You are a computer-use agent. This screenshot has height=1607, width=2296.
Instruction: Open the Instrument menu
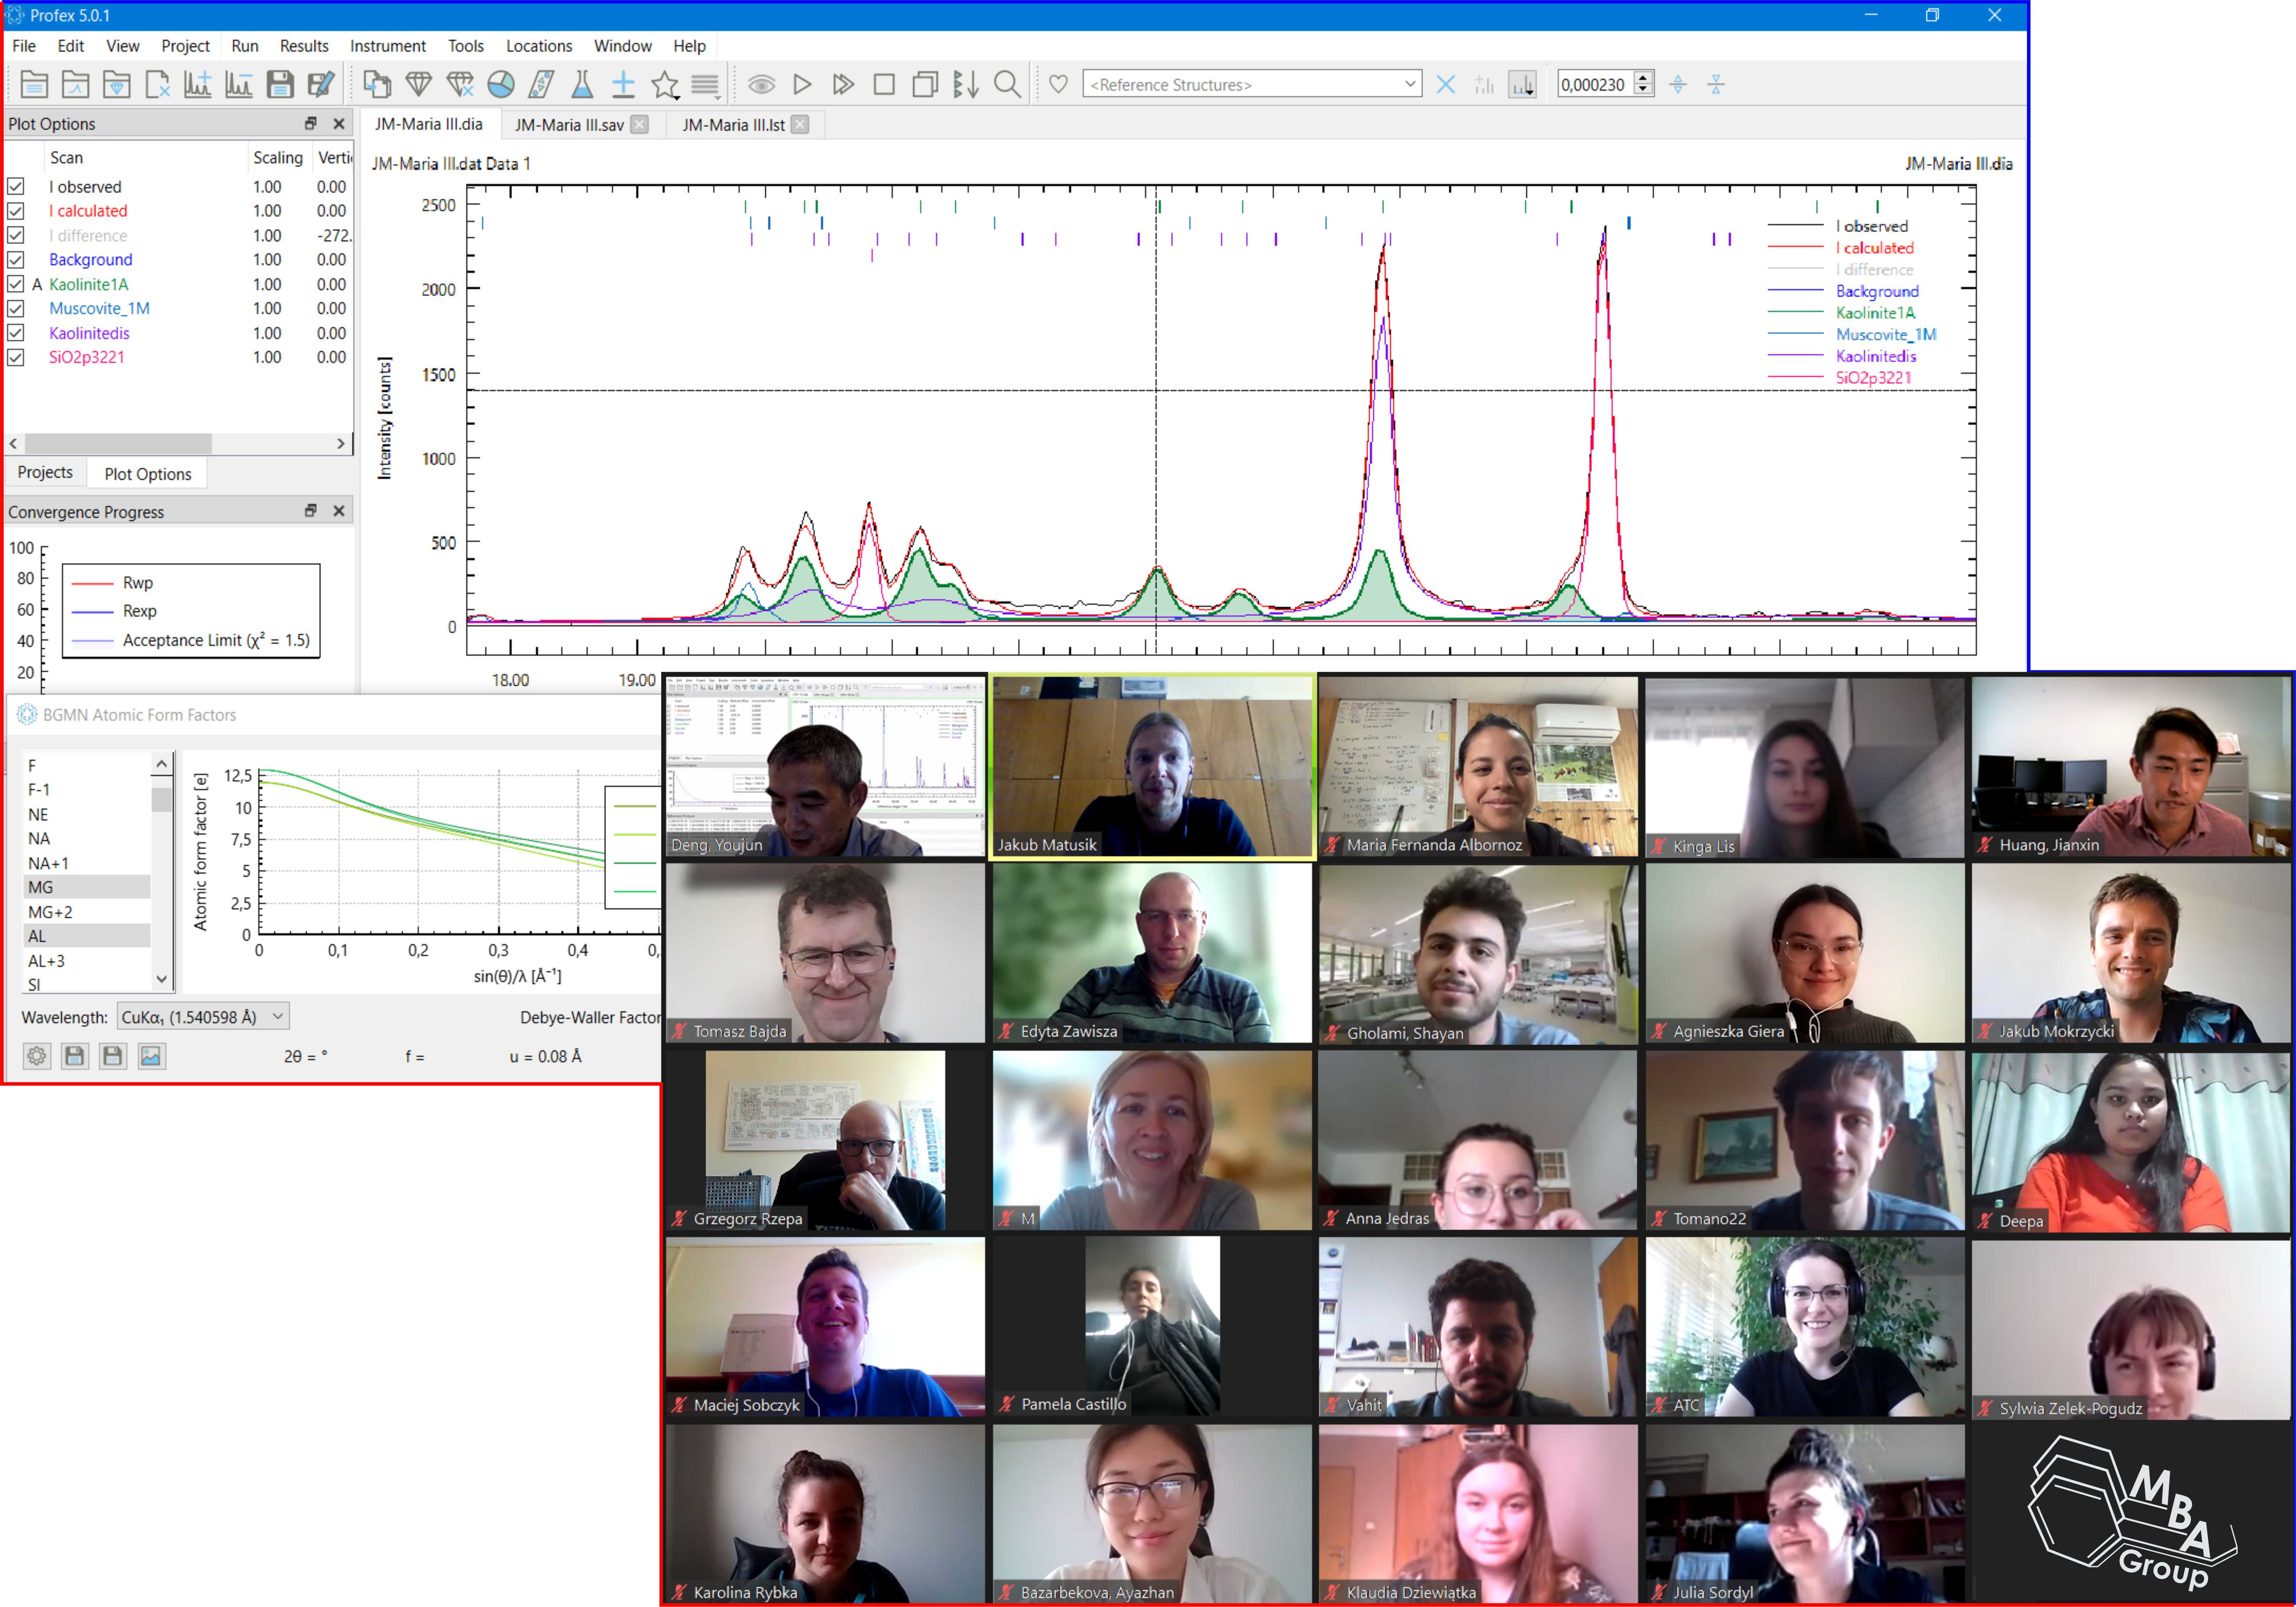[x=388, y=46]
